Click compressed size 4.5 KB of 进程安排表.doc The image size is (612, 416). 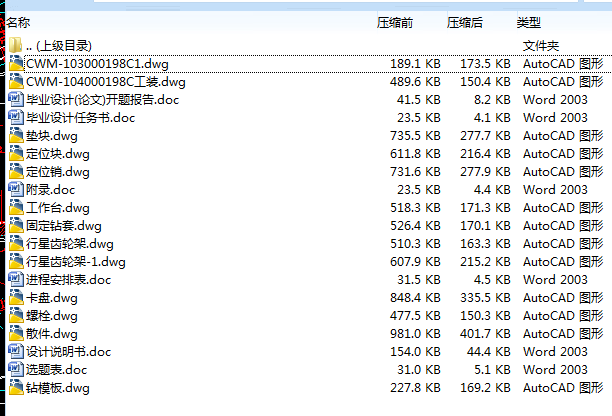click(x=492, y=280)
